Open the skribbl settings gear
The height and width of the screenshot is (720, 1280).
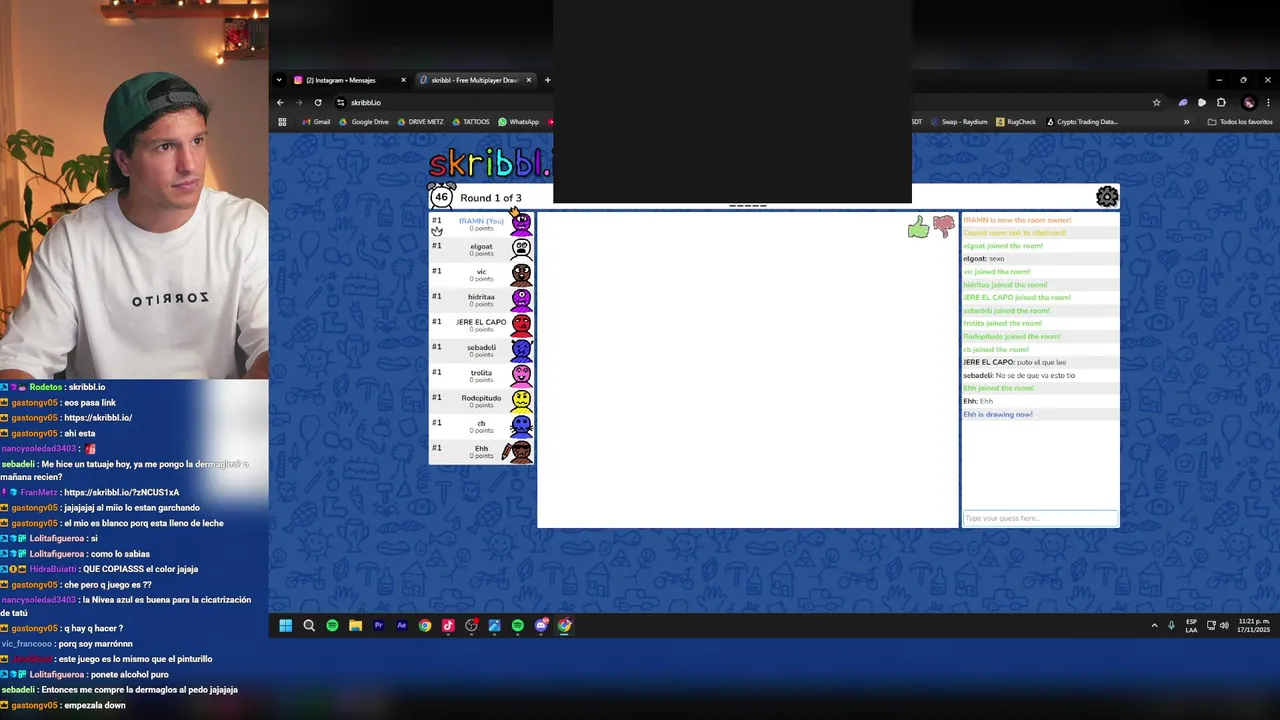coord(1106,197)
